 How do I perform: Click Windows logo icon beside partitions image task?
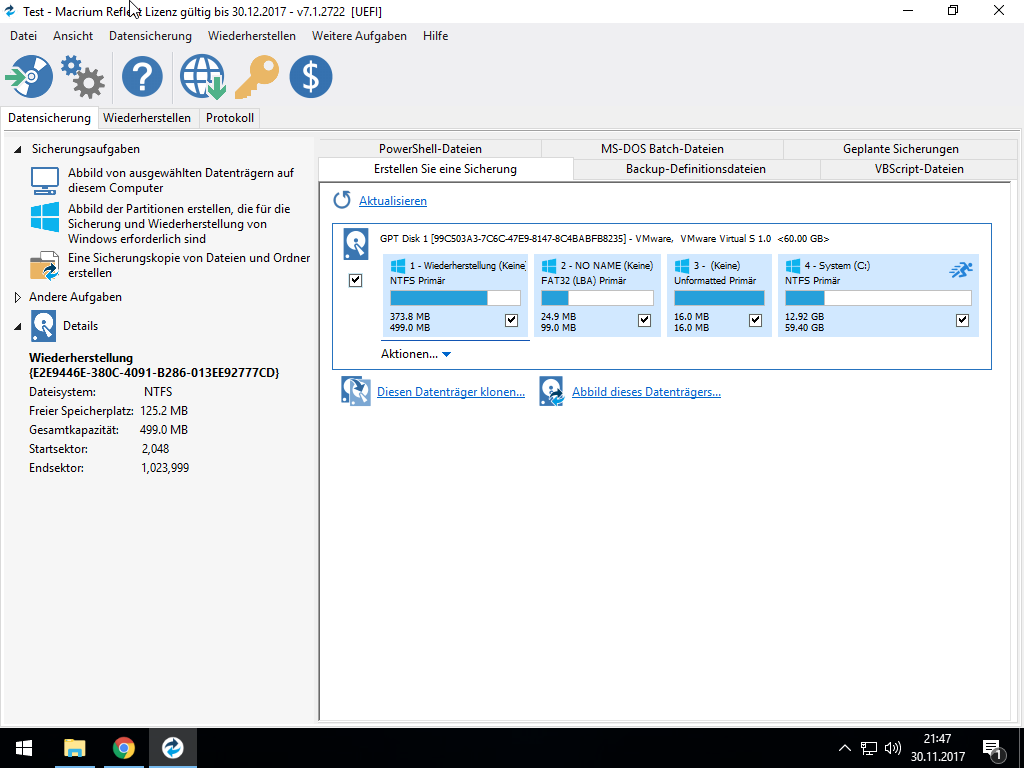click(x=45, y=217)
